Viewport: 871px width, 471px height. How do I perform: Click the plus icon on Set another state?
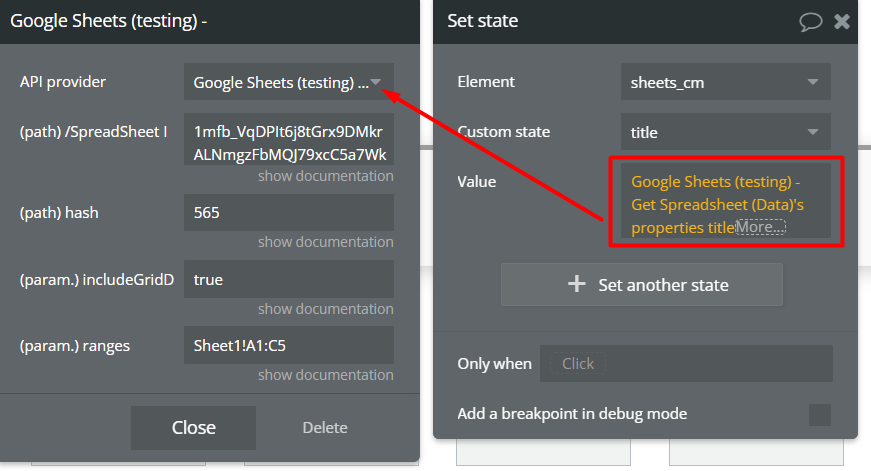coord(576,284)
